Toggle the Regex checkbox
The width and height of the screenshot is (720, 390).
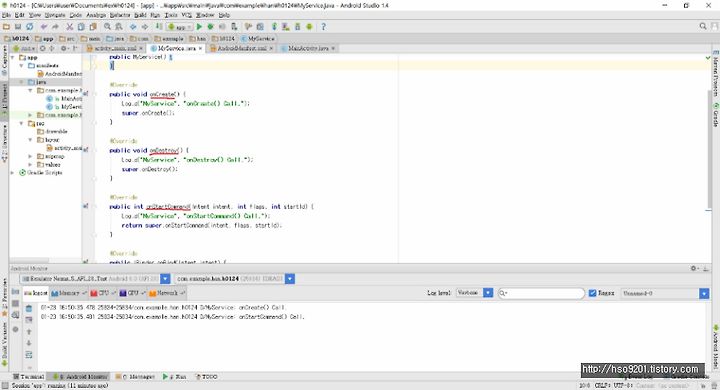pyautogui.click(x=592, y=293)
